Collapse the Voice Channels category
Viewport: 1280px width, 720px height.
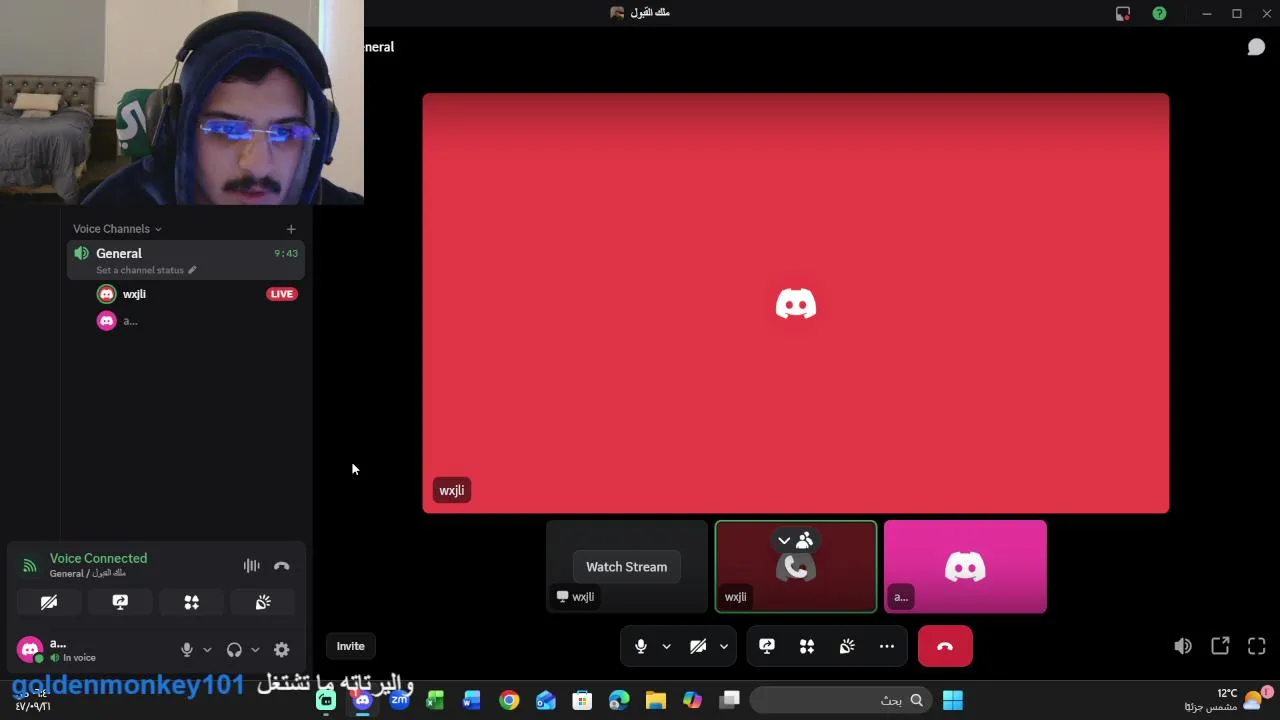click(x=117, y=229)
